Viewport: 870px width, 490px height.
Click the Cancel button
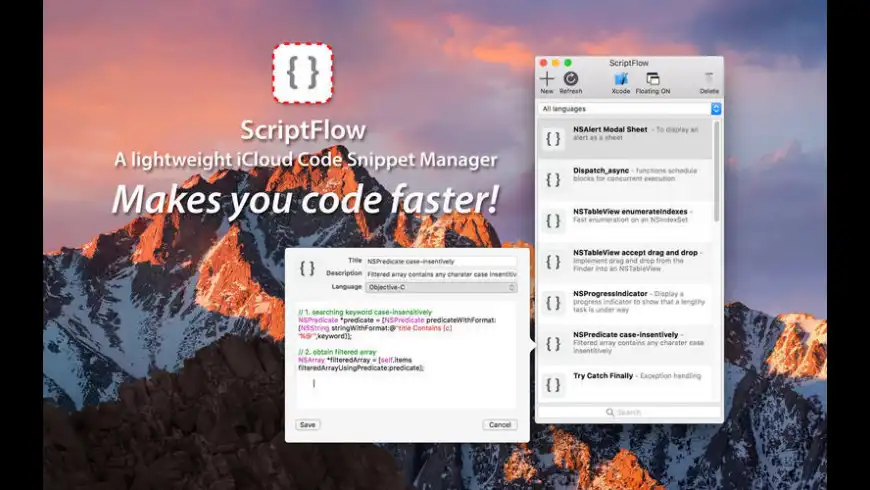[x=500, y=425]
